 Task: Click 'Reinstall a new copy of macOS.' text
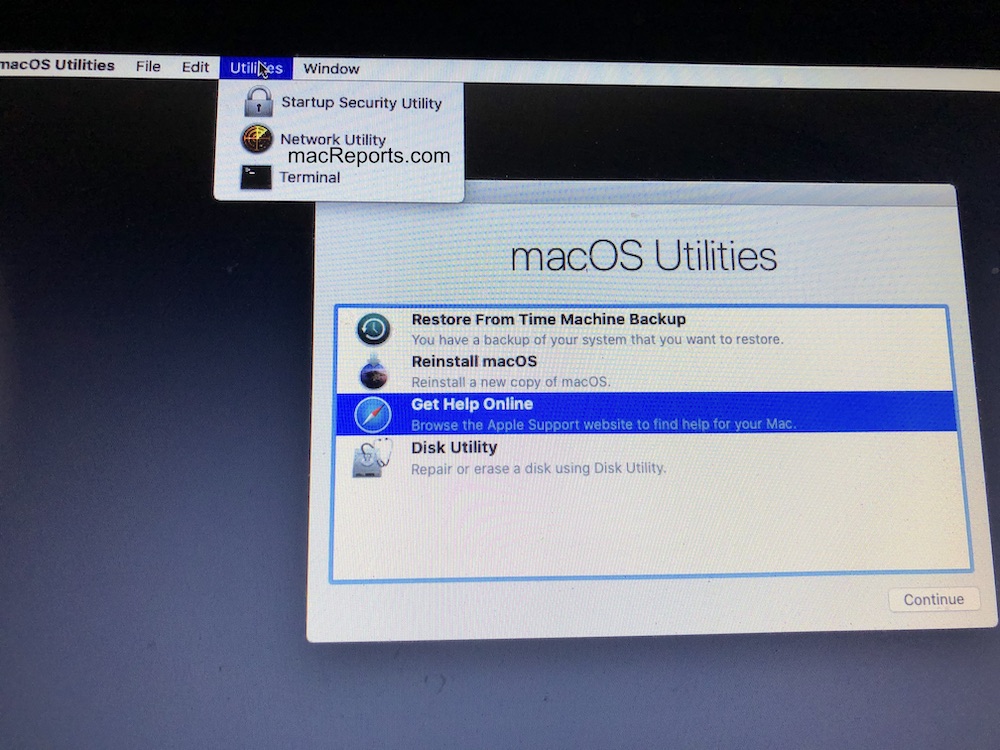tap(511, 382)
